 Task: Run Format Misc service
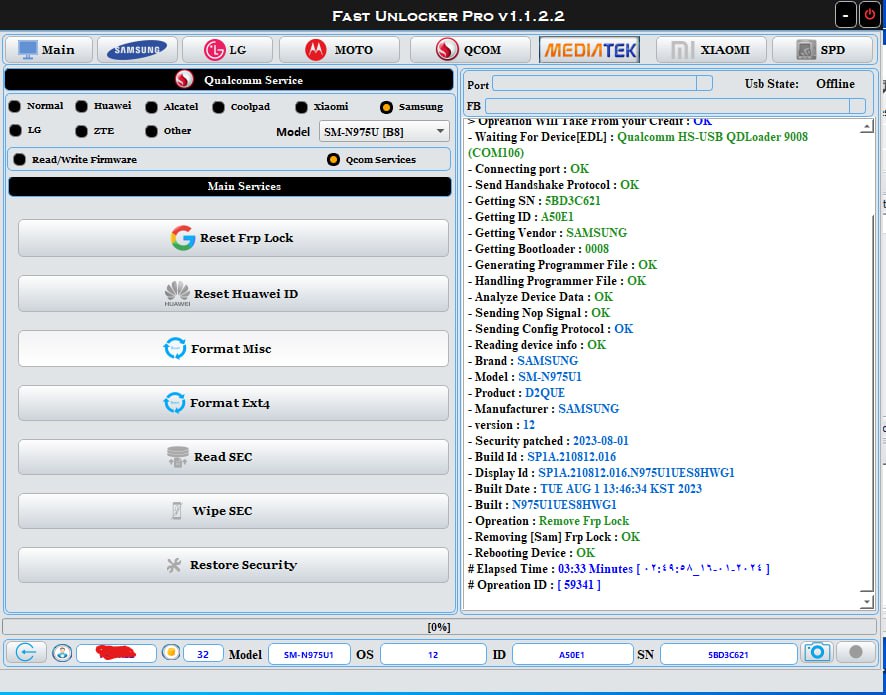pos(233,349)
